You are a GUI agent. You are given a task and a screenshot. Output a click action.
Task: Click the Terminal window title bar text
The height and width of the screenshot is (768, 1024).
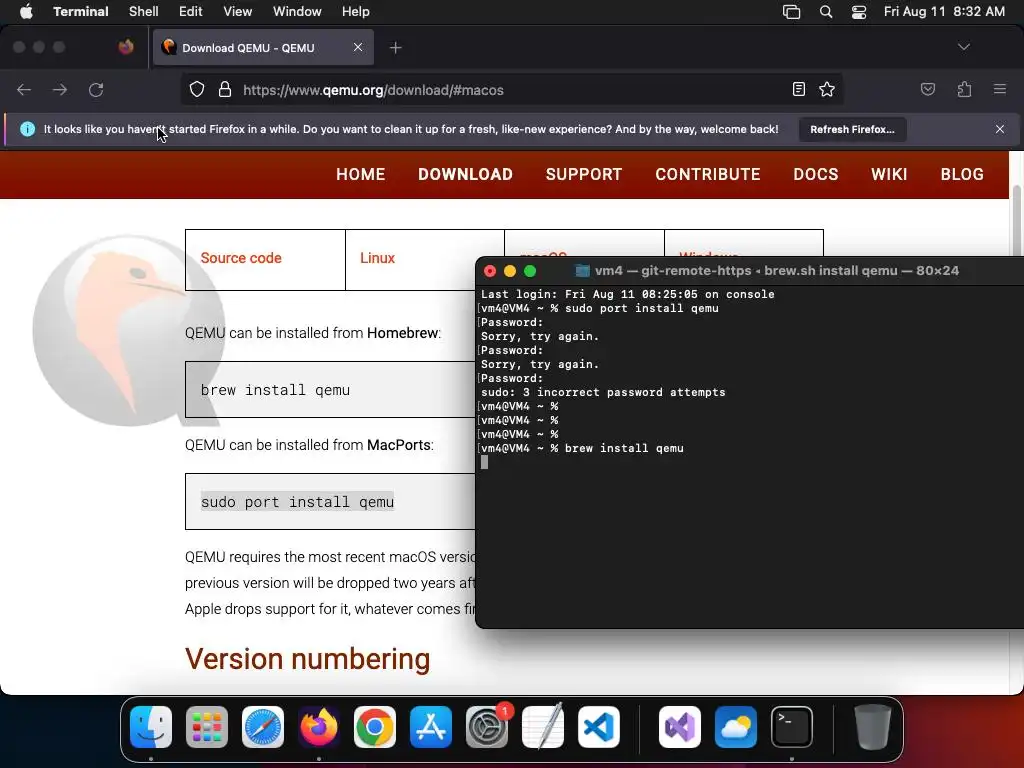pyautogui.click(x=776, y=270)
